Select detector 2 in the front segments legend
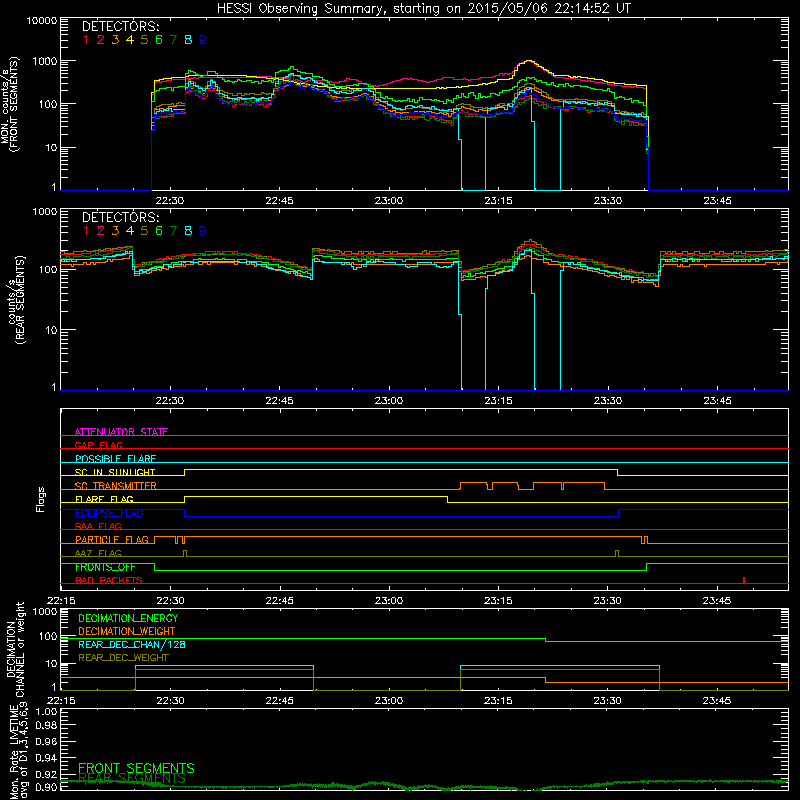800x800 pixels. coord(101,39)
